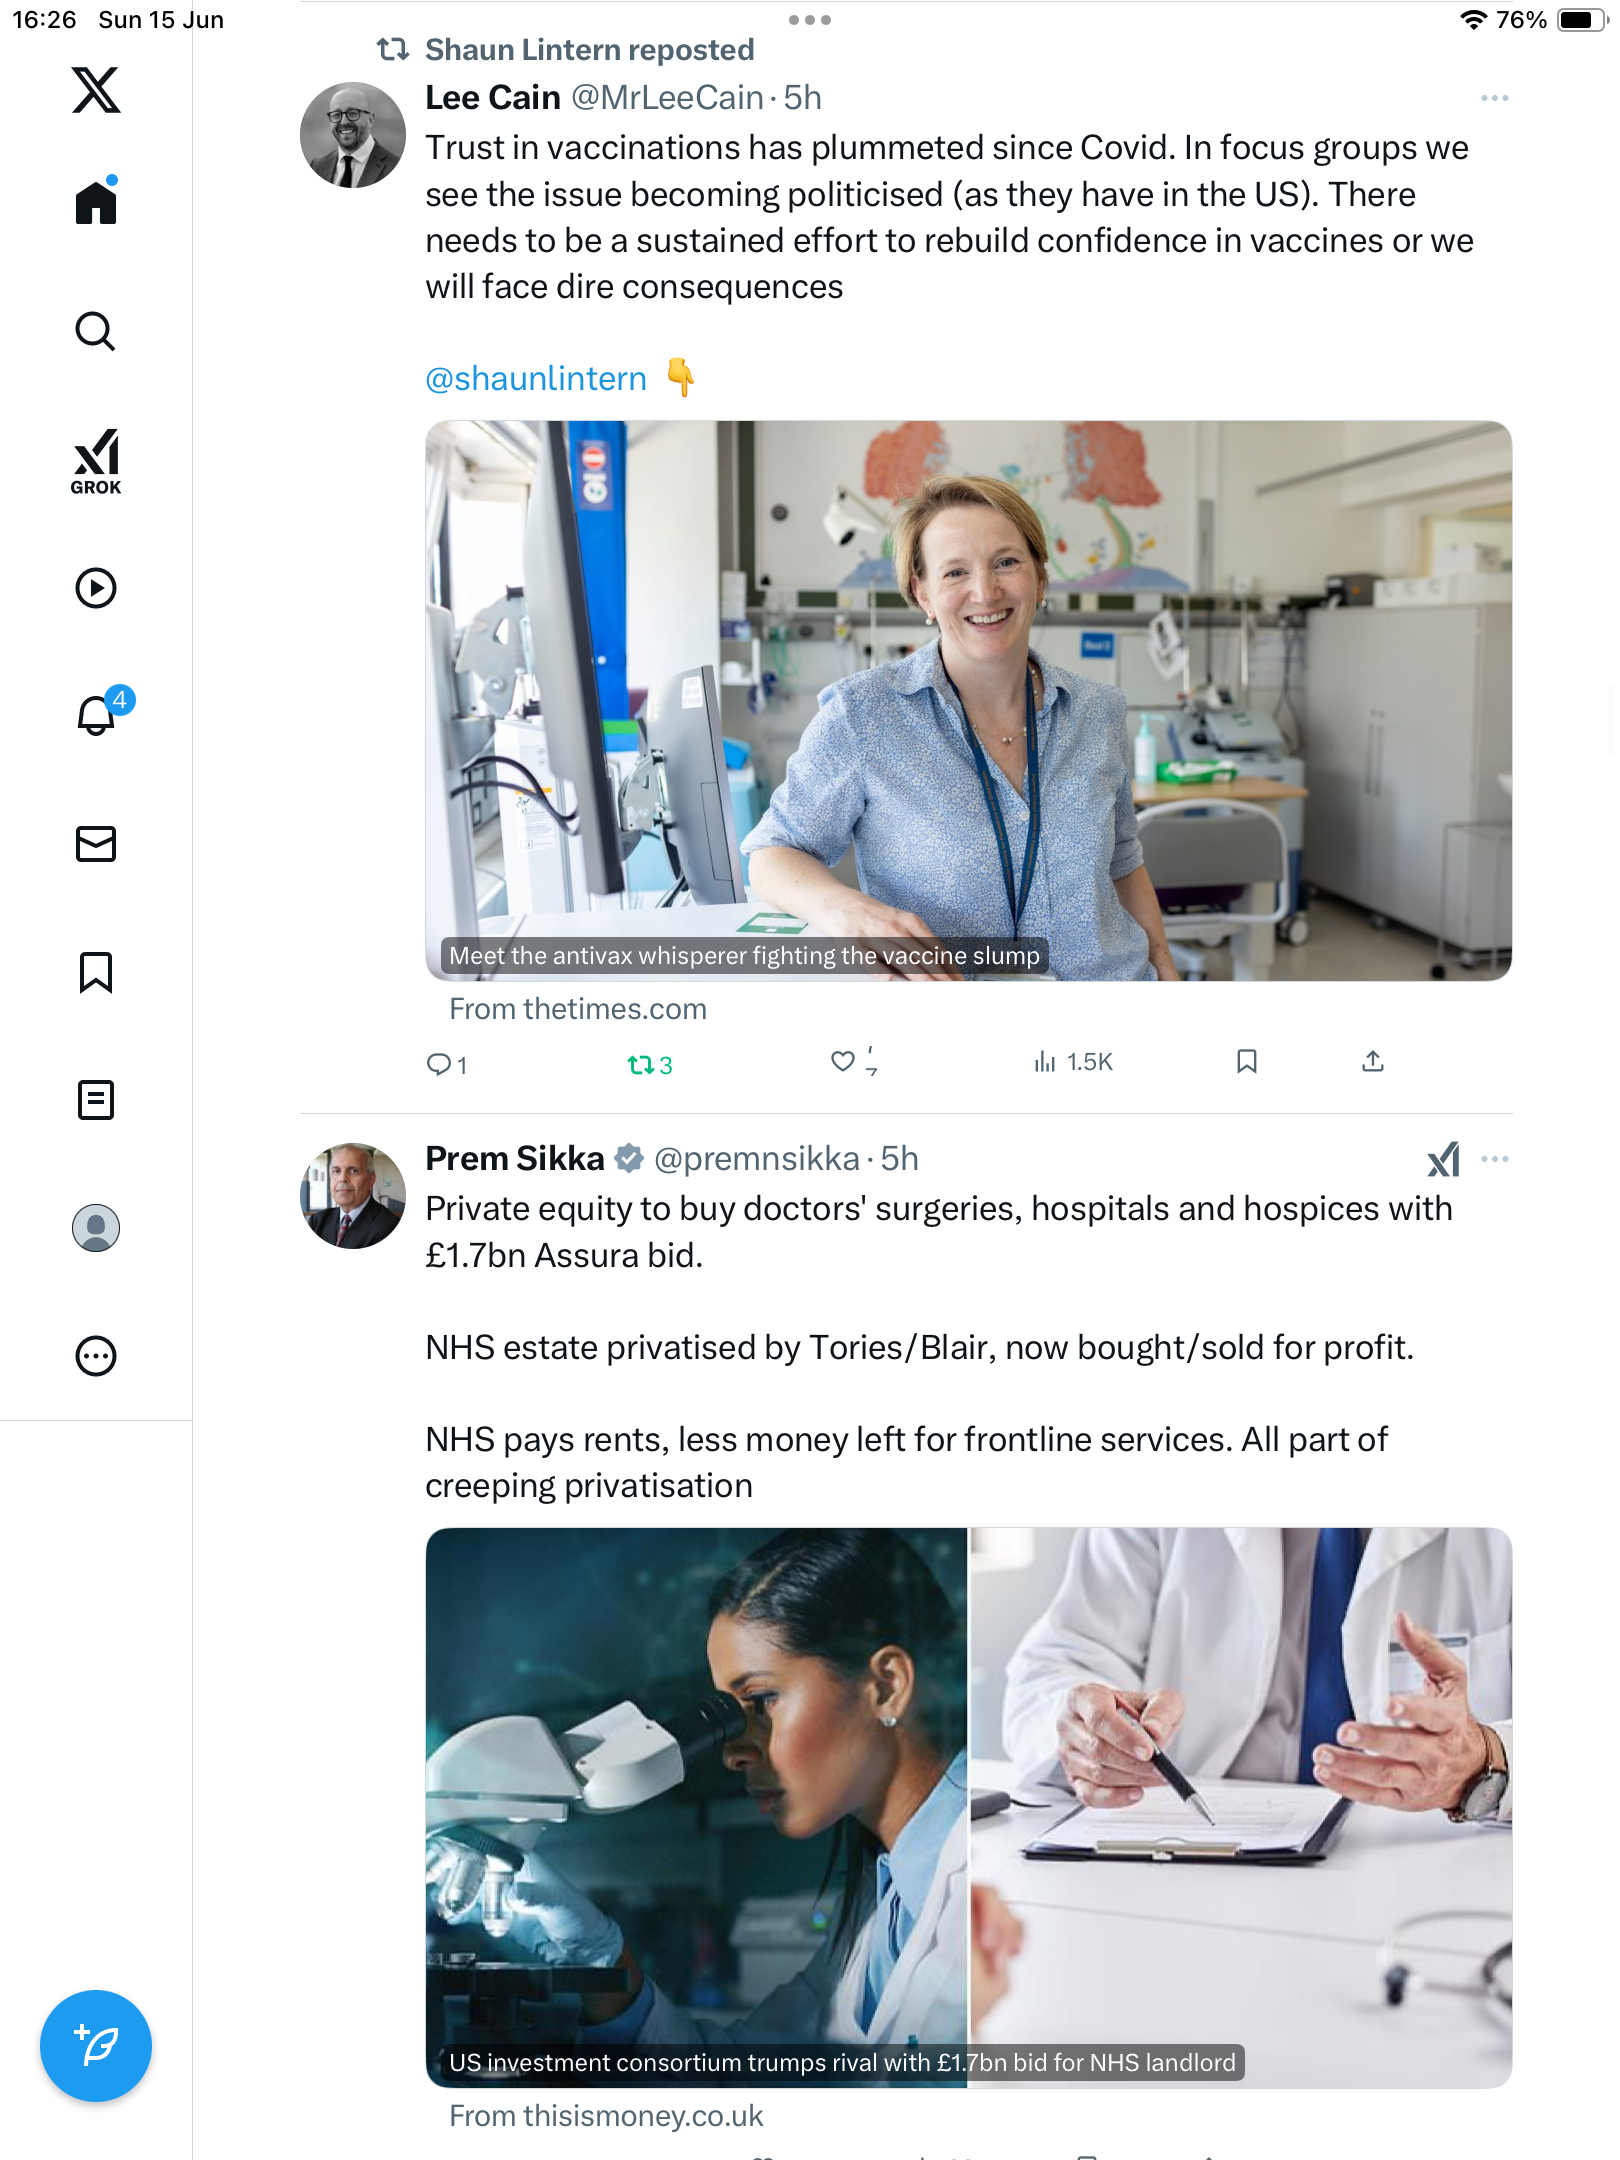Open the profile icon in sidebar
The height and width of the screenshot is (2160, 1620).
[x=96, y=1228]
